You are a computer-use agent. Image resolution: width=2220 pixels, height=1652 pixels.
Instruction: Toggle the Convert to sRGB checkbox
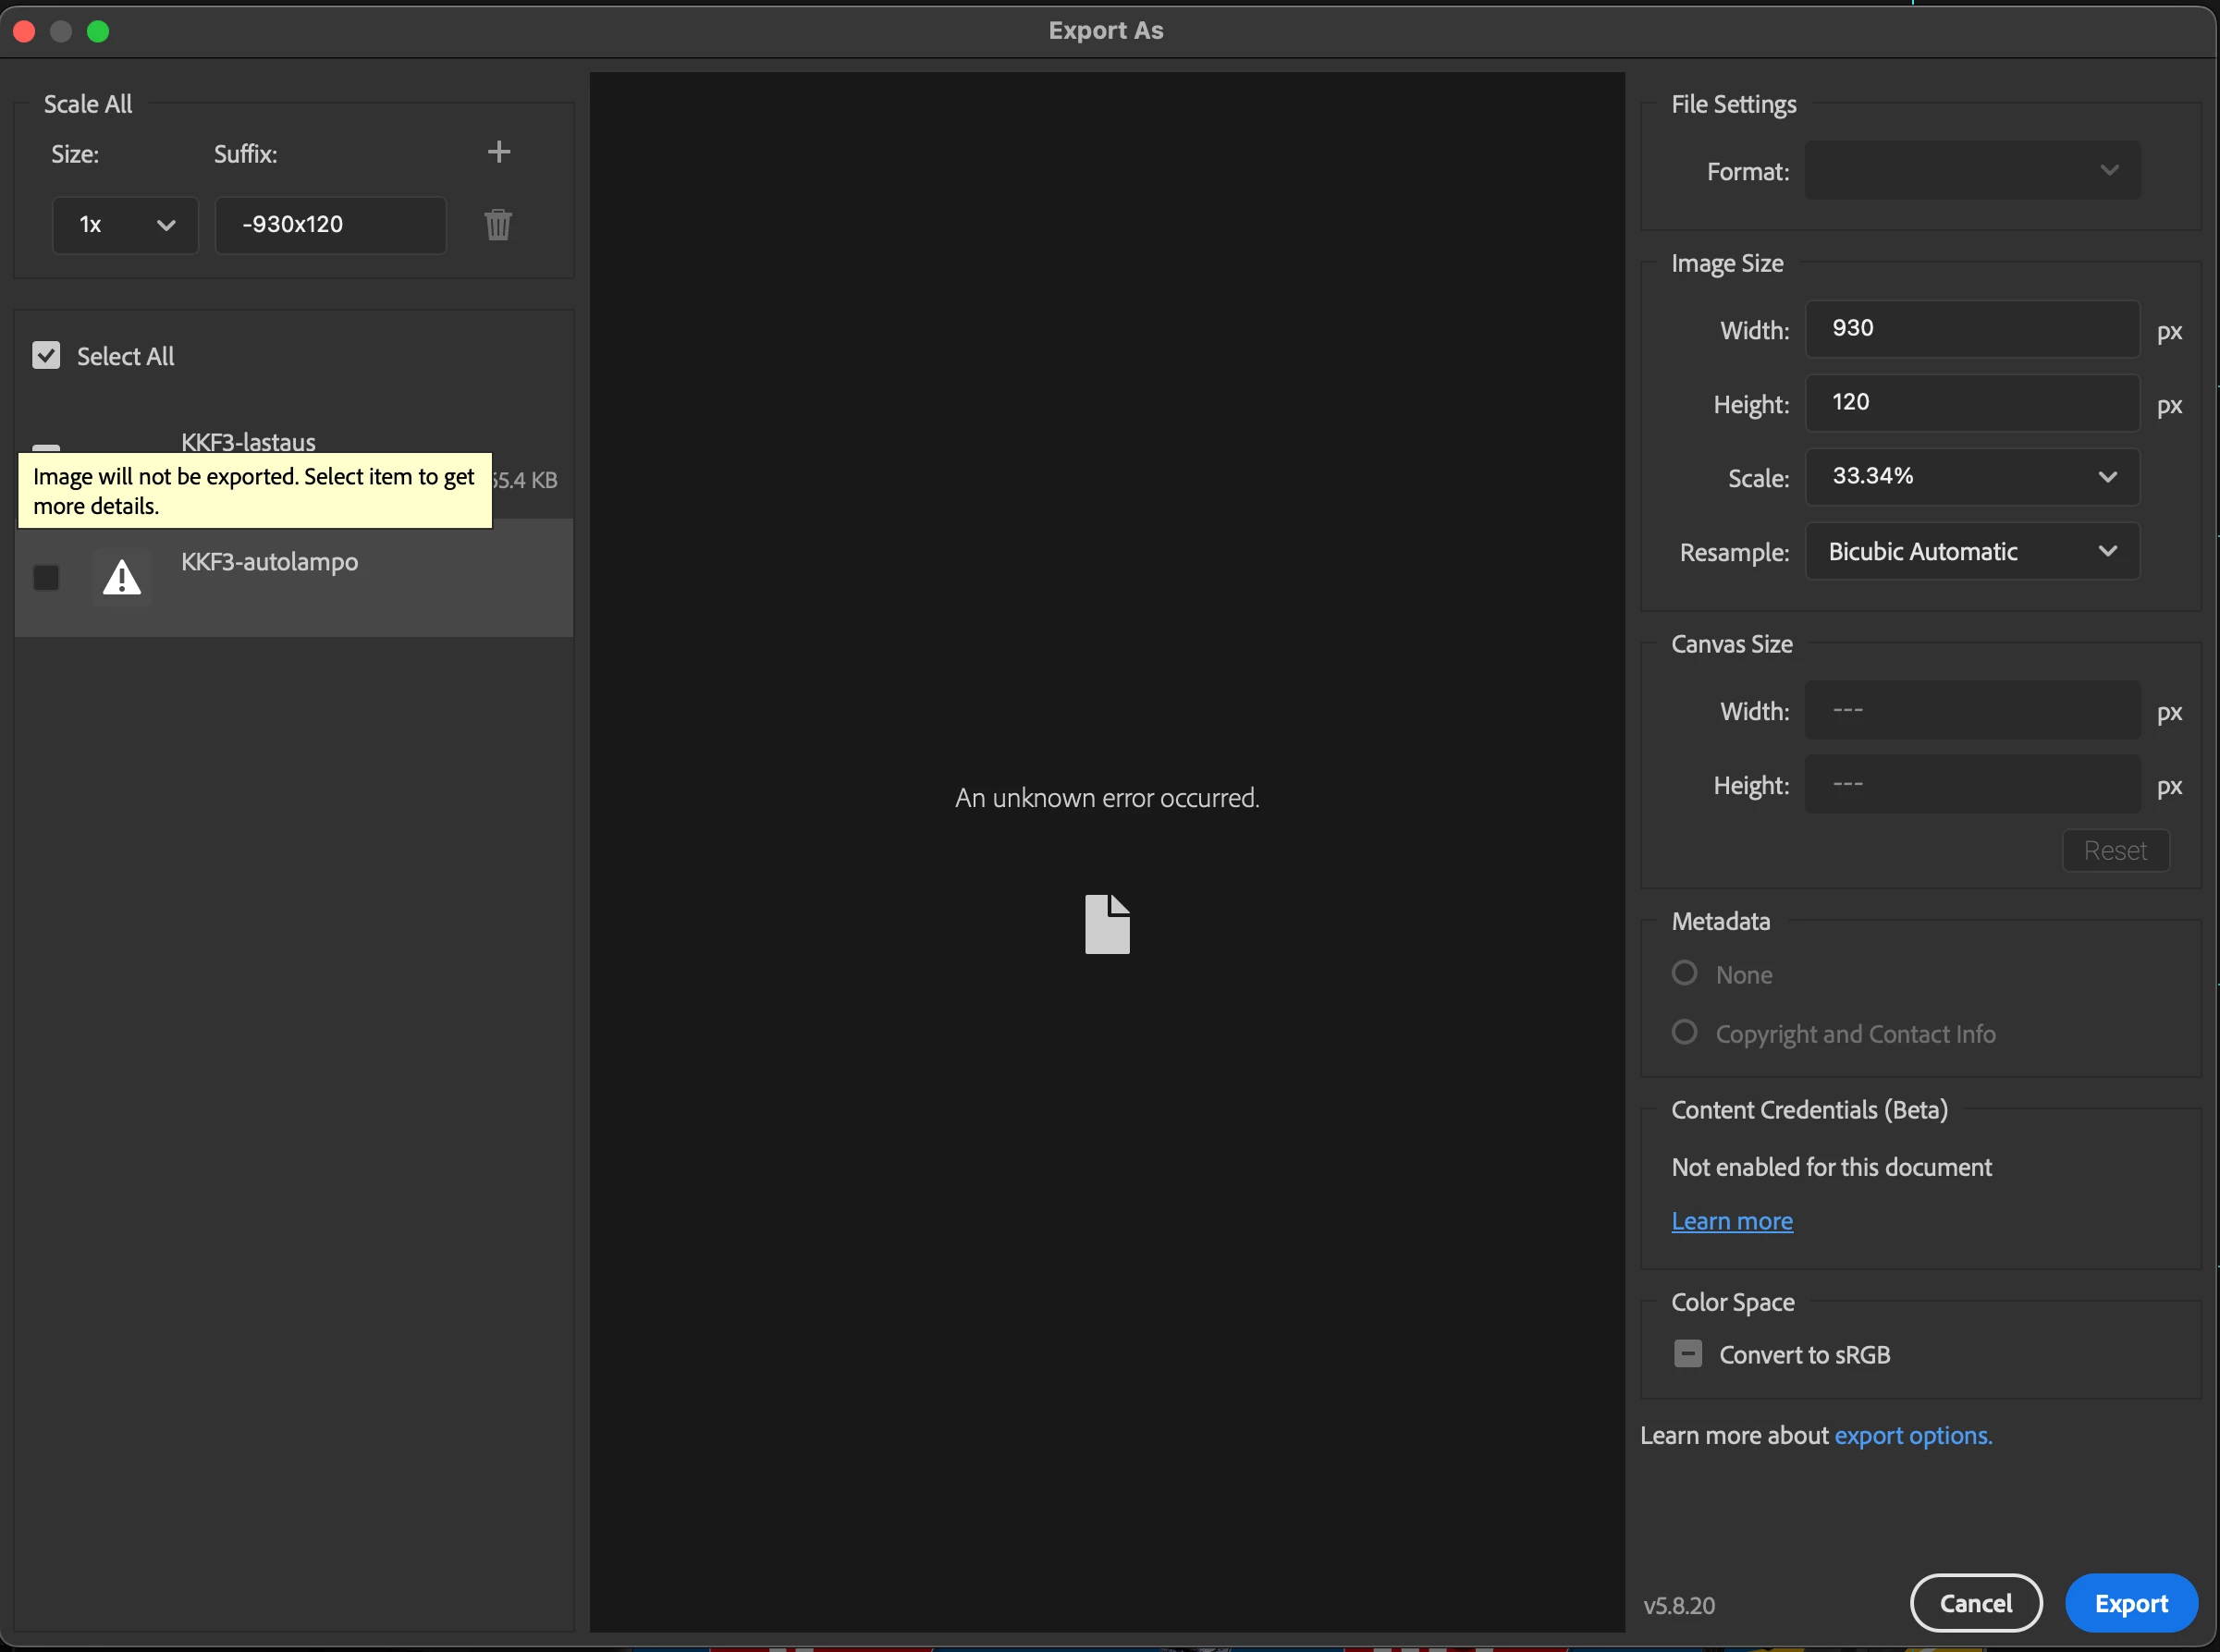1688,1354
